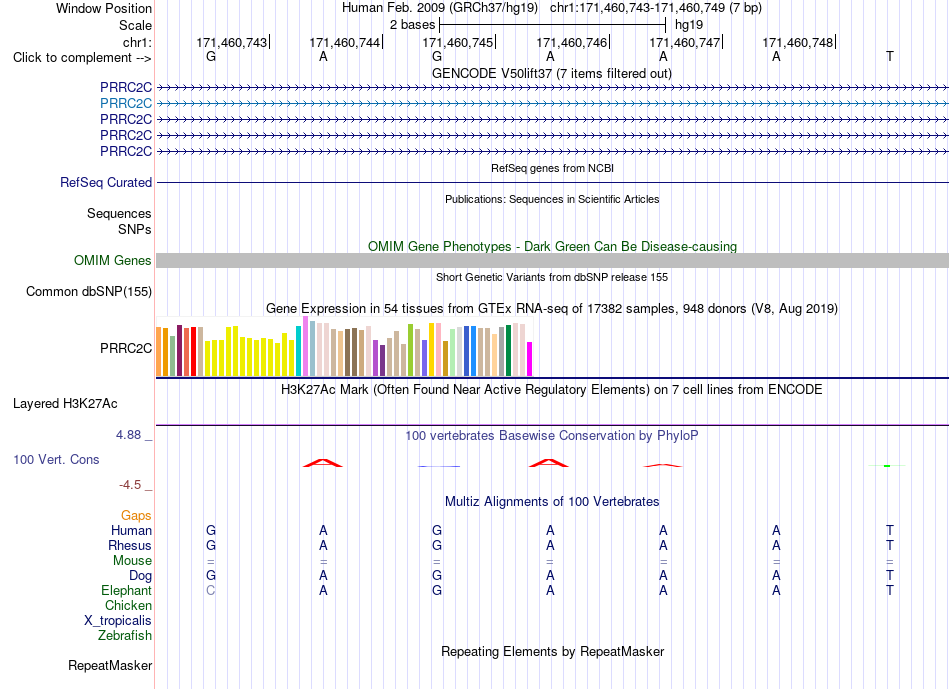Viewport: 950px width, 689px height.
Task: Click the T base in the top sequence row
Action: (x=889, y=56)
